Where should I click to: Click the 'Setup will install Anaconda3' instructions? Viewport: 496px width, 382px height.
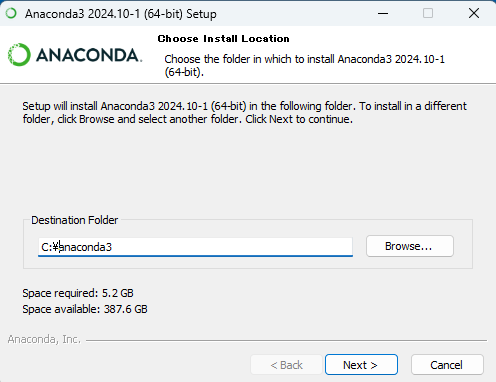[244, 112]
